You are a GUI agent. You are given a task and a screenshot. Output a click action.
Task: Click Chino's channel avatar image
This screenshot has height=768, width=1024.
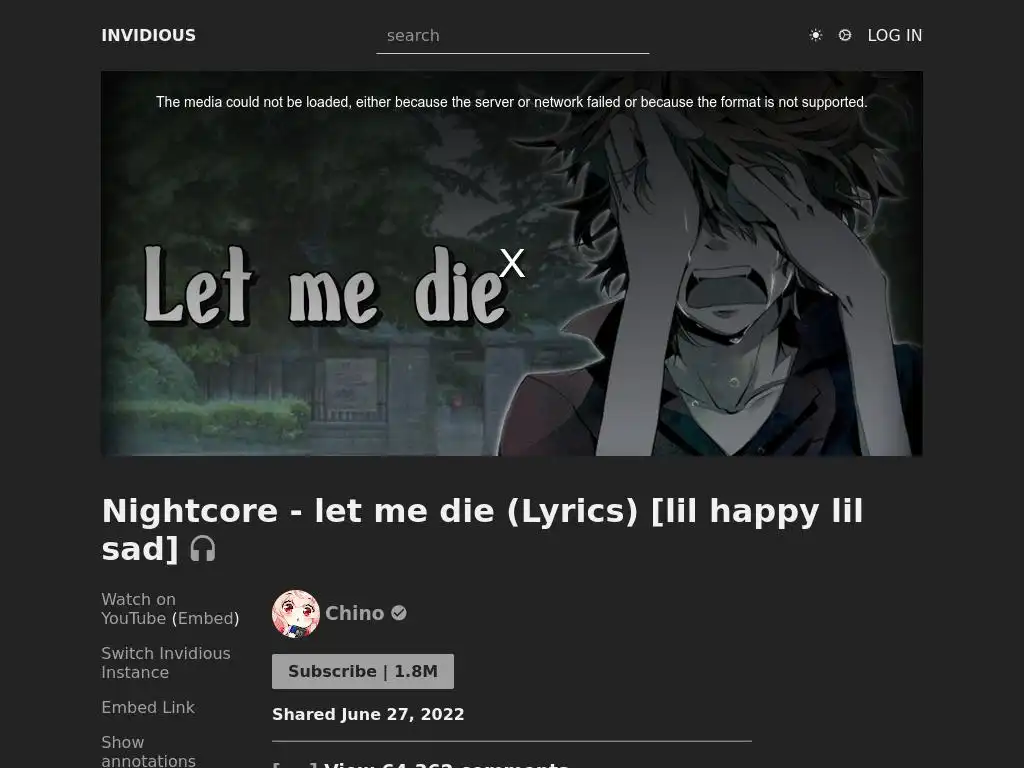tap(296, 614)
